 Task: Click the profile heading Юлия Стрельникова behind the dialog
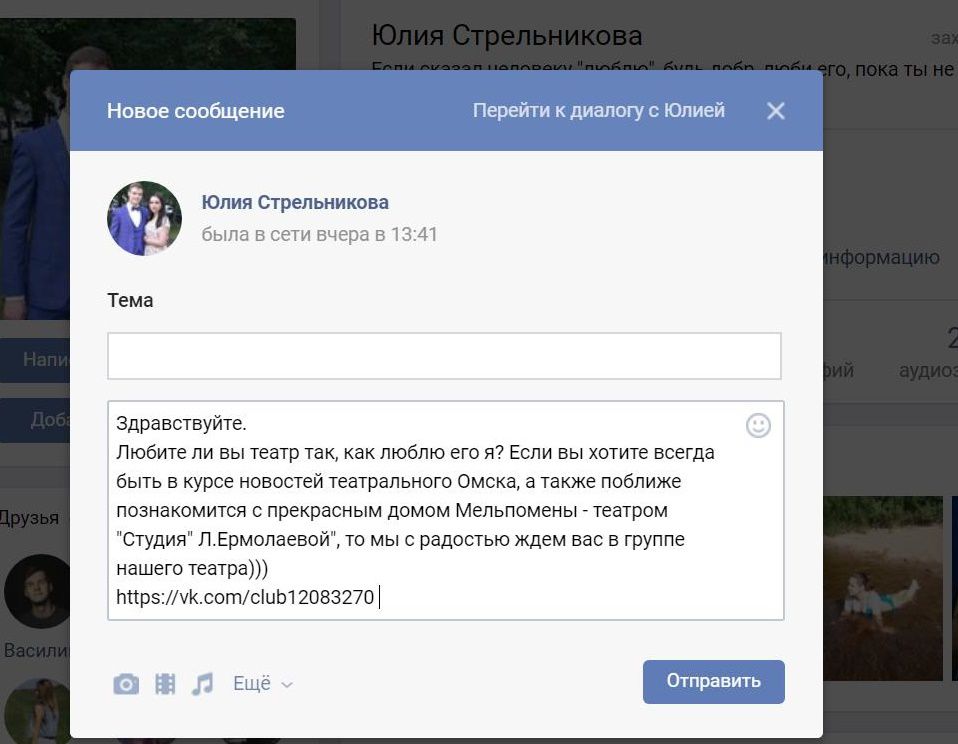point(507,35)
